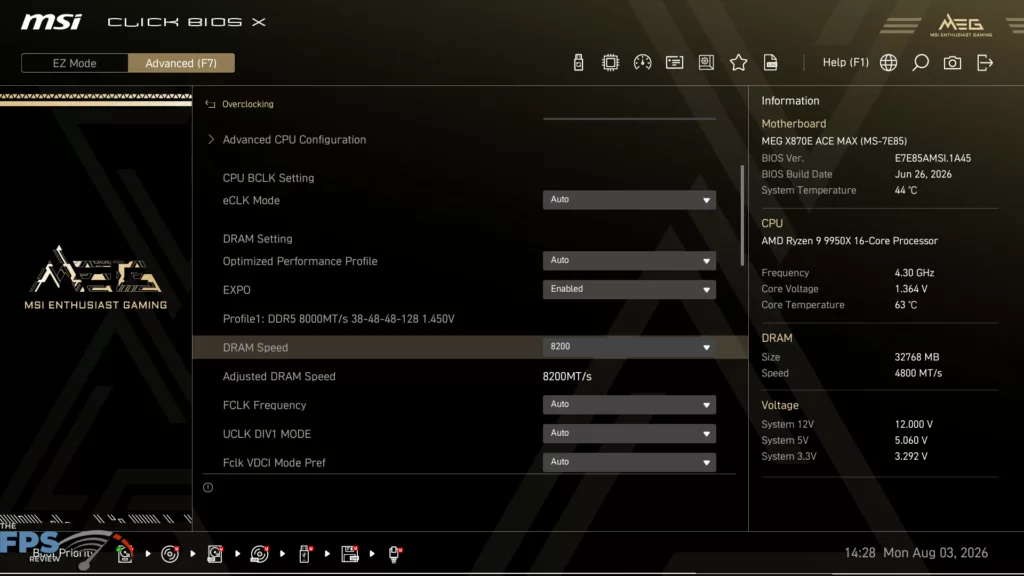Click the FCLK Frequency label
1024x576 pixels.
264,405
